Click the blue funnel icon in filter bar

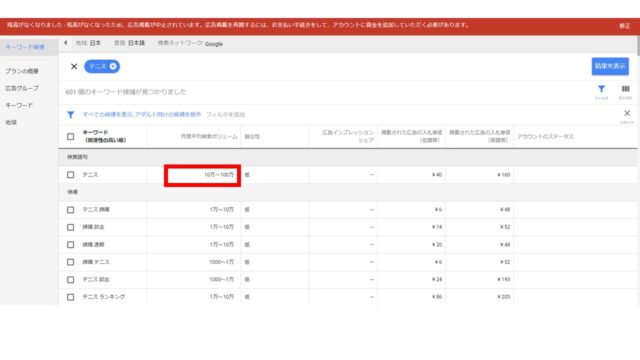[71, 115]
